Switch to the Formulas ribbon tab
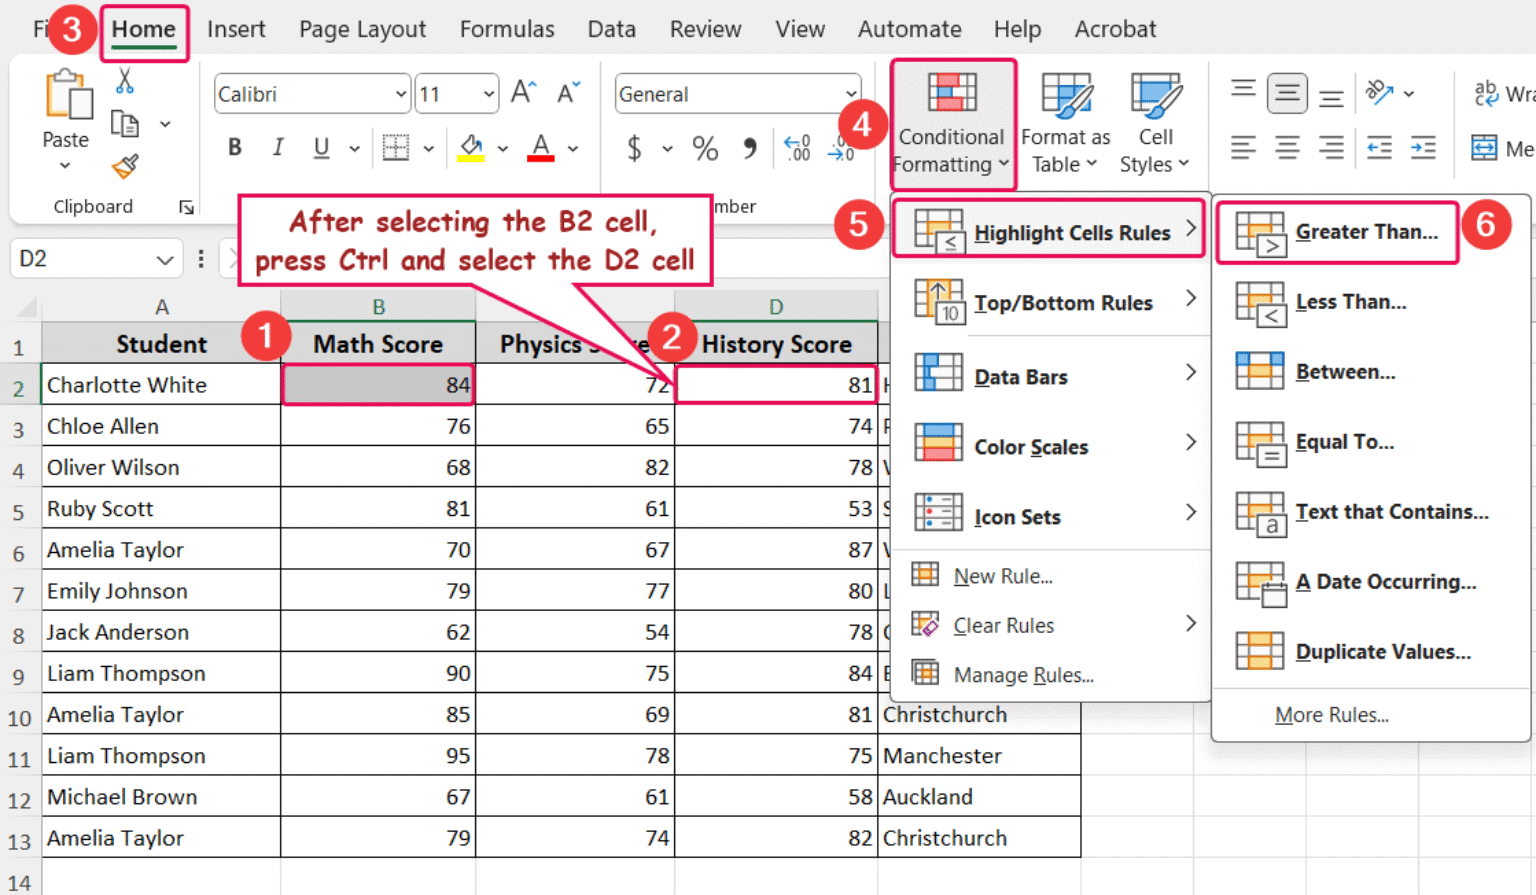 click(507, 29)
